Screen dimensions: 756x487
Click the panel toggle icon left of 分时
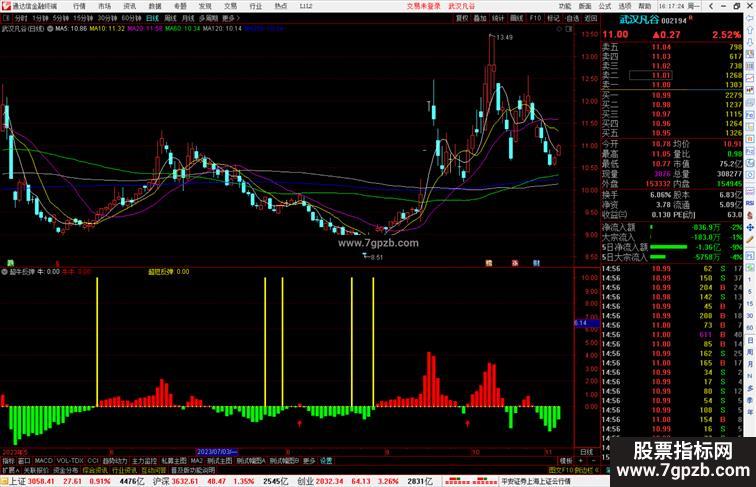(6, 18)
